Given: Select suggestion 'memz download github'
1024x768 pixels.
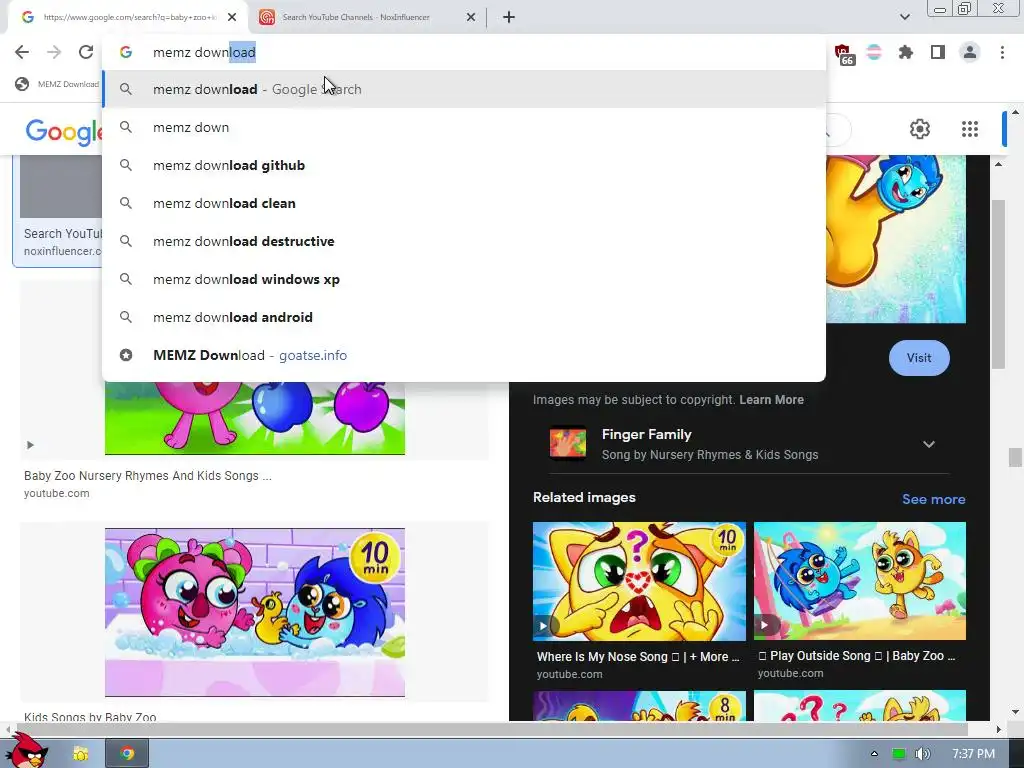Looking at the screenshot, I should tap(464, 165).
